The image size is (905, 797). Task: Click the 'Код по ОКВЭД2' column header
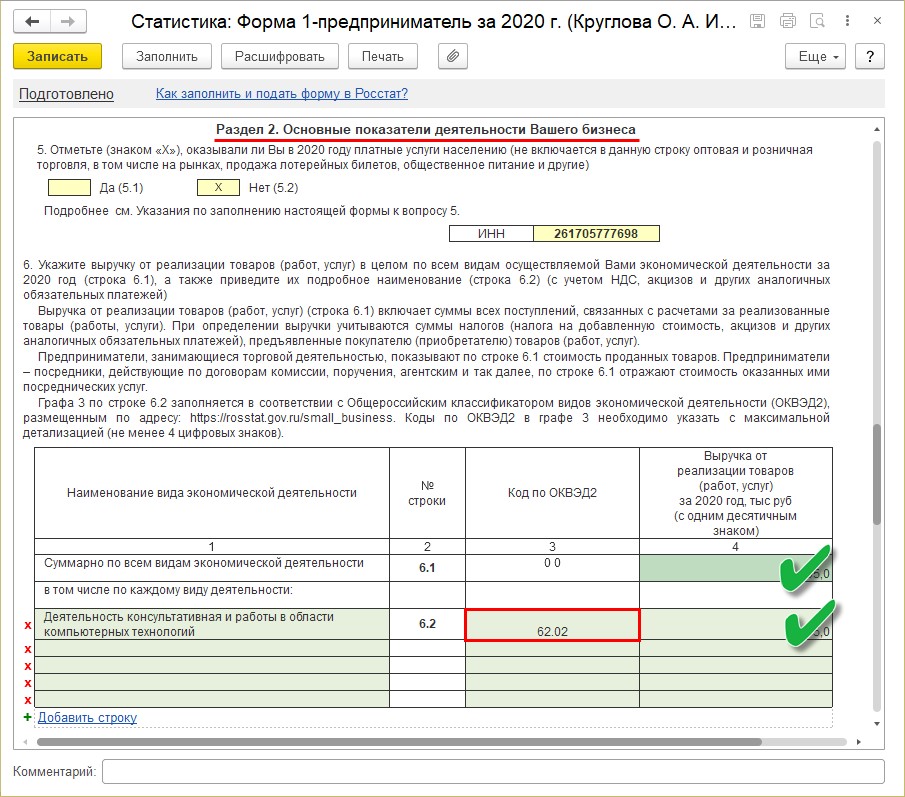click(x=552, y=493)
